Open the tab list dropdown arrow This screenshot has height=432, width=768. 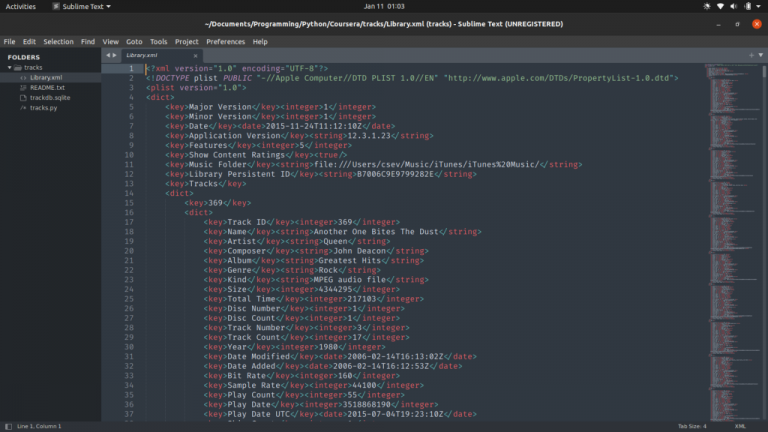[x=761, y=55]
